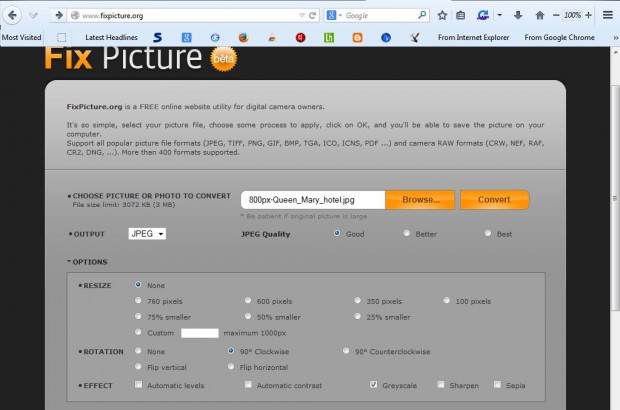Select Resize None option

138,284
